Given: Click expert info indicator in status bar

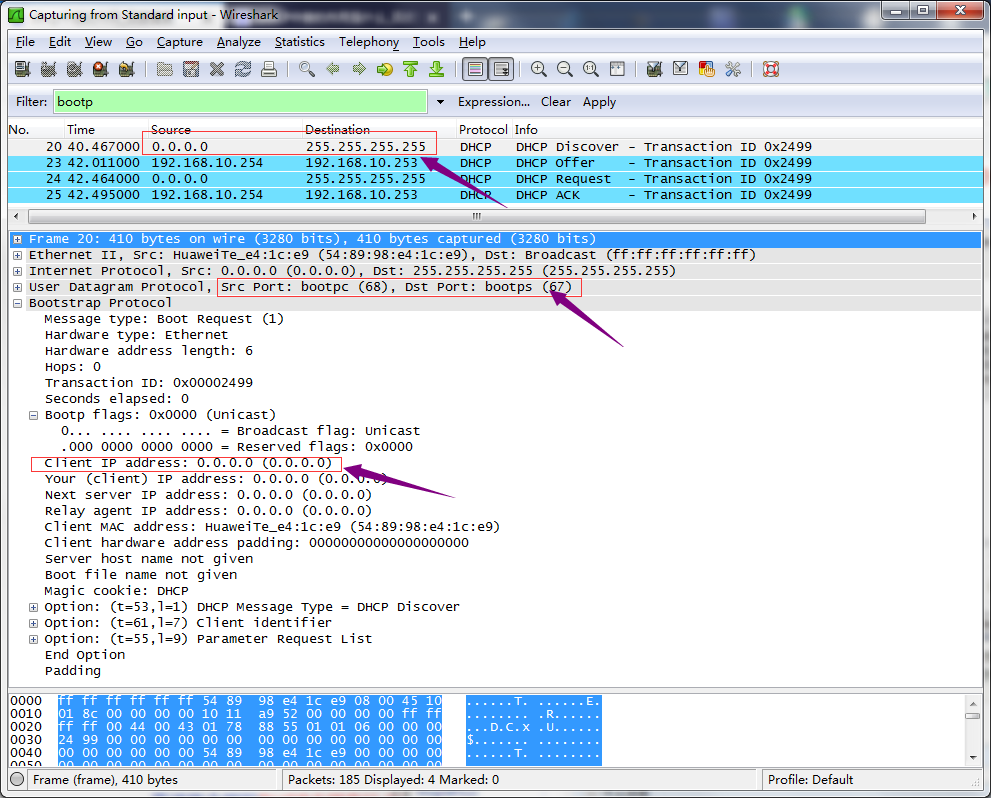Looking at the screenshot, I should (18, 780).
